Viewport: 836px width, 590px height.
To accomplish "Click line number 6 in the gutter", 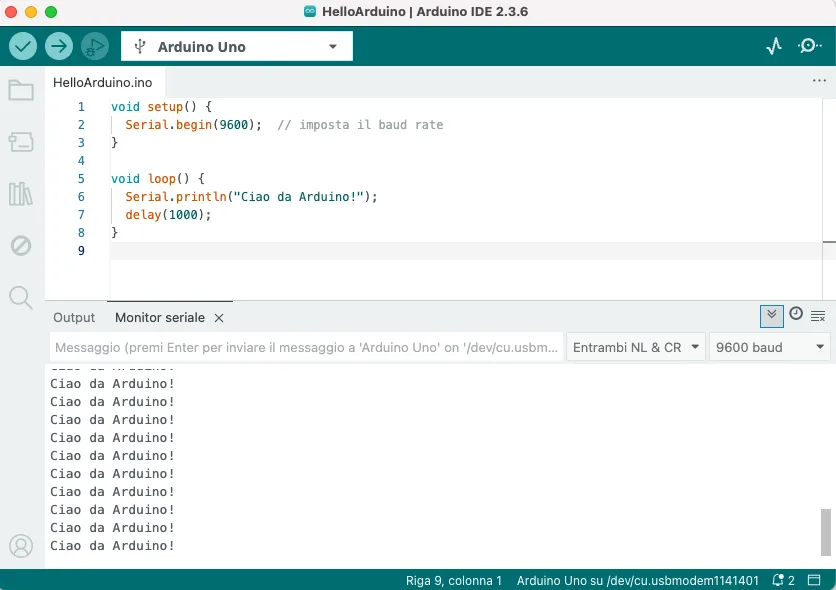I will [81, 197].
